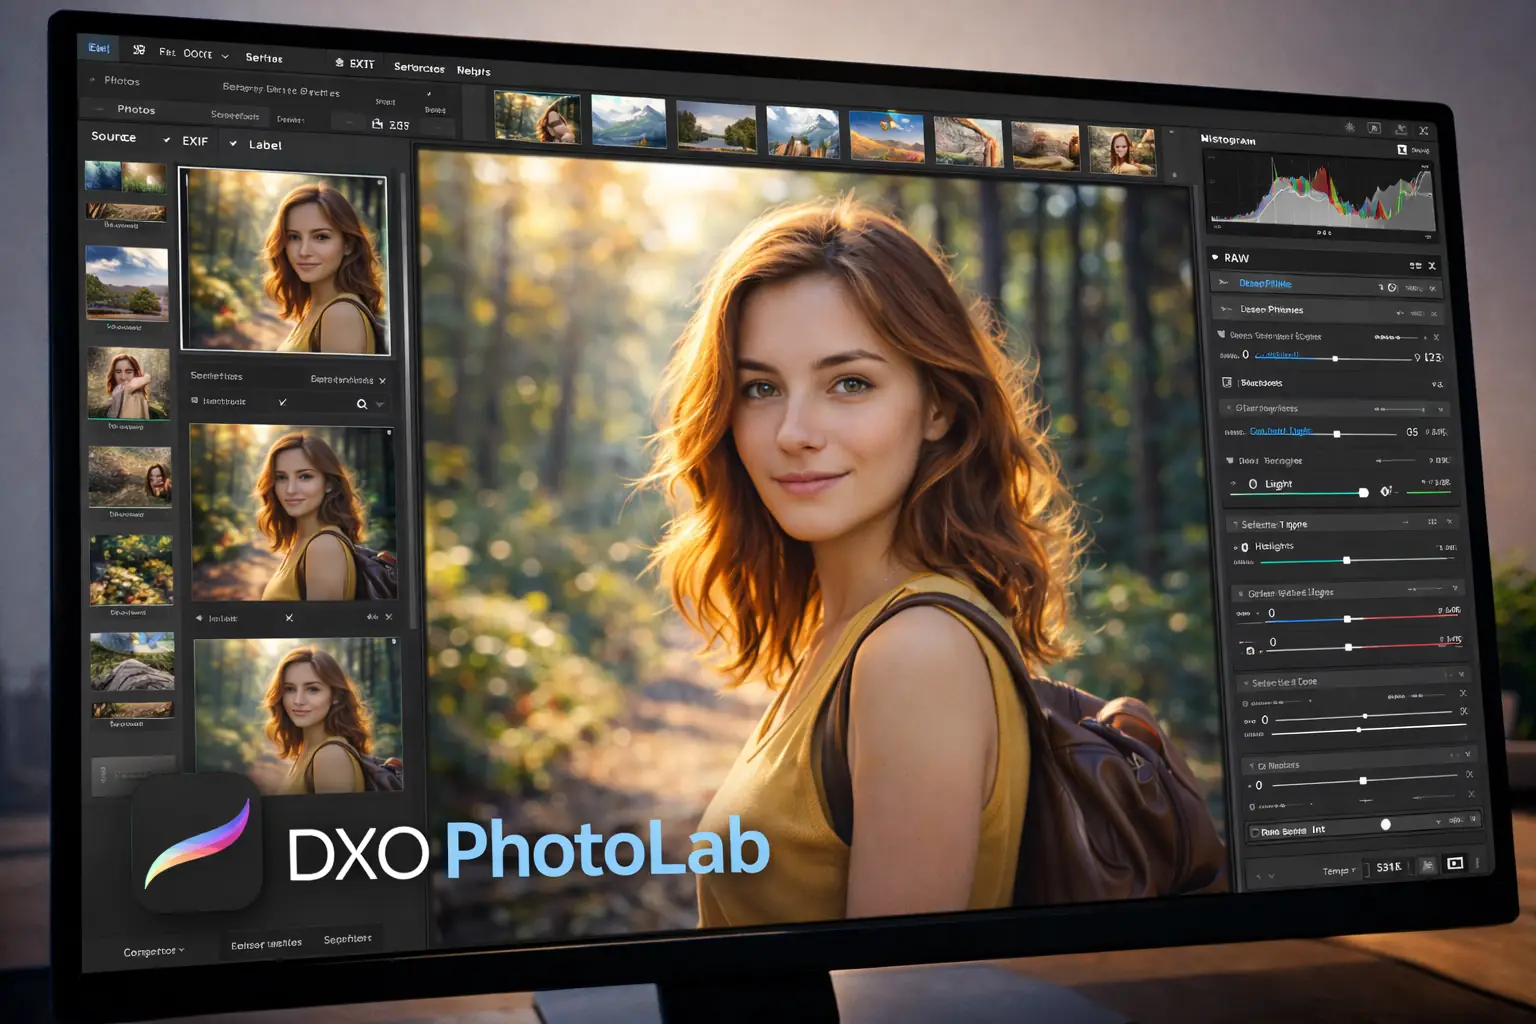Image resolution: width=1536 pixels, height=1024 pixels.
Task: Toggle the checkmark in the search filter row
Action: point(283,402)
